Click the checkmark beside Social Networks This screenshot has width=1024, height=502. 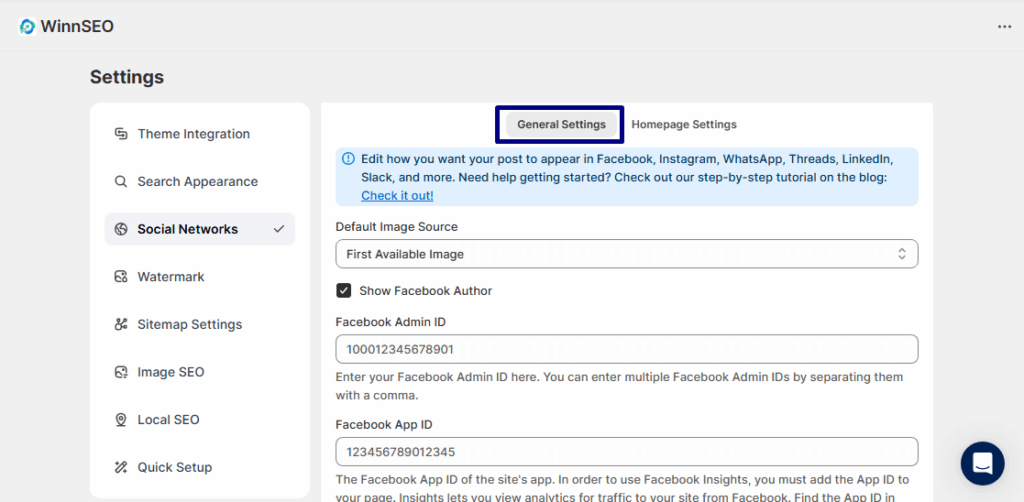click(x=280, y=229)
